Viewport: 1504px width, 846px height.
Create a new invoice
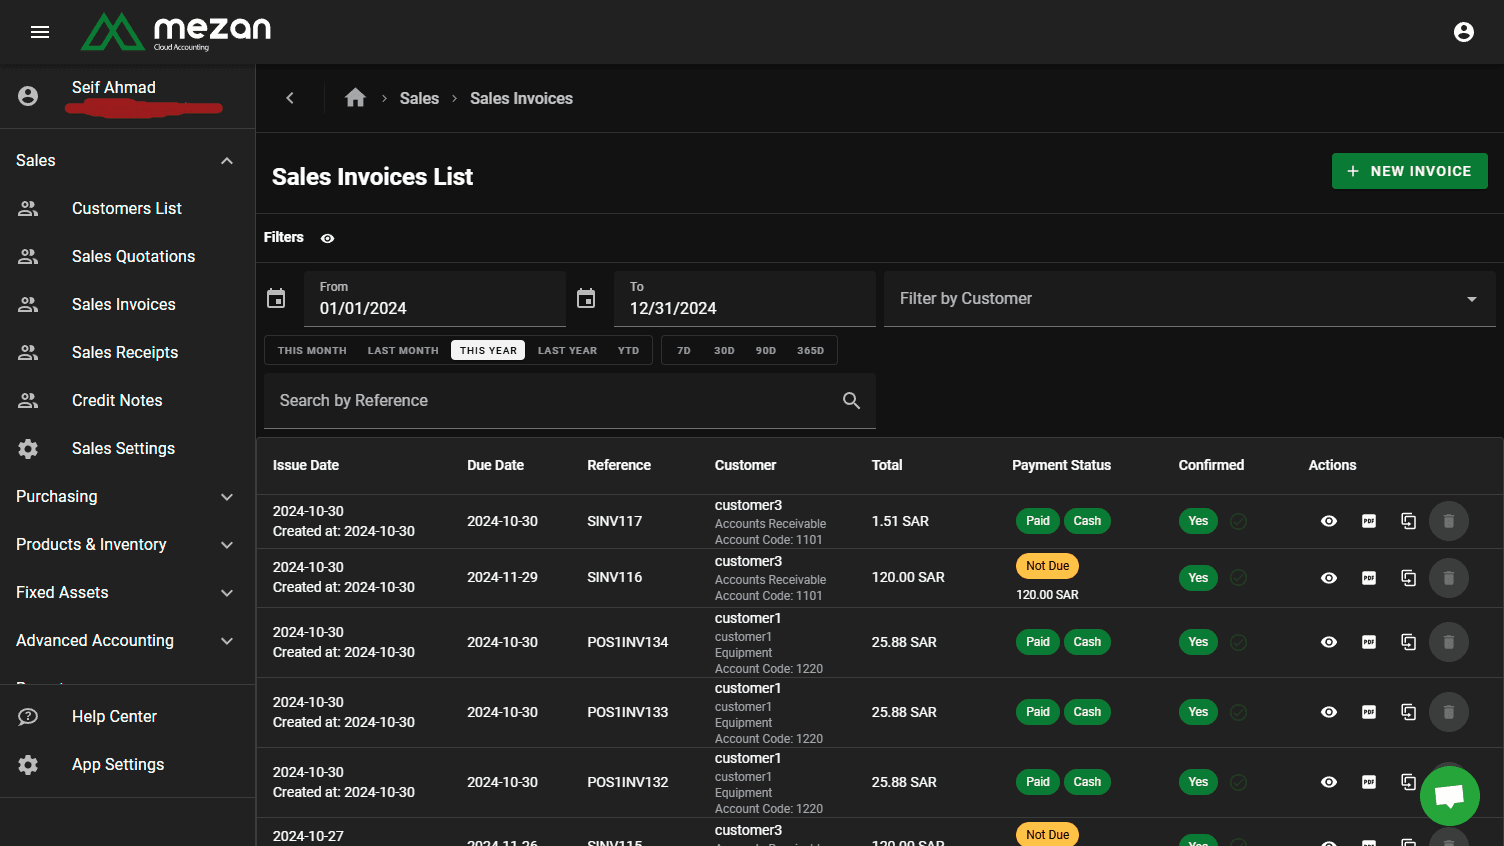(1409, 171)
